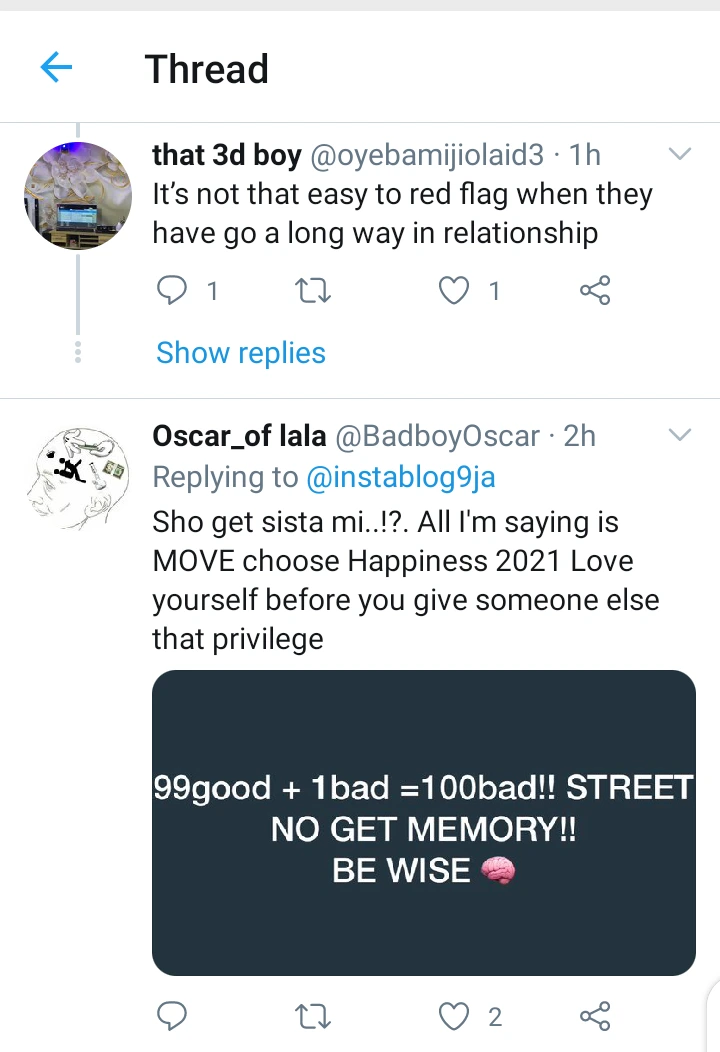
Task: Like that 3d boy's tweet
Action: pos(455,291)
